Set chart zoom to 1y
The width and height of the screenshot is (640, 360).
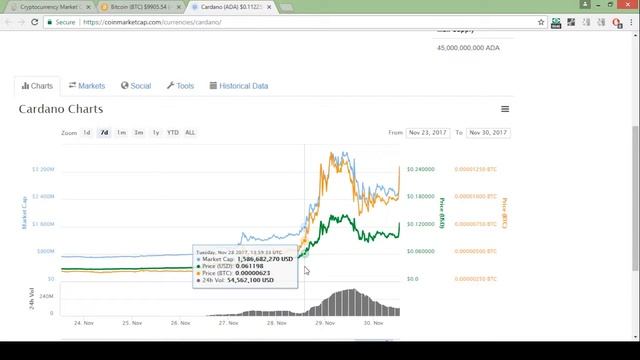(x=156, y=133)
